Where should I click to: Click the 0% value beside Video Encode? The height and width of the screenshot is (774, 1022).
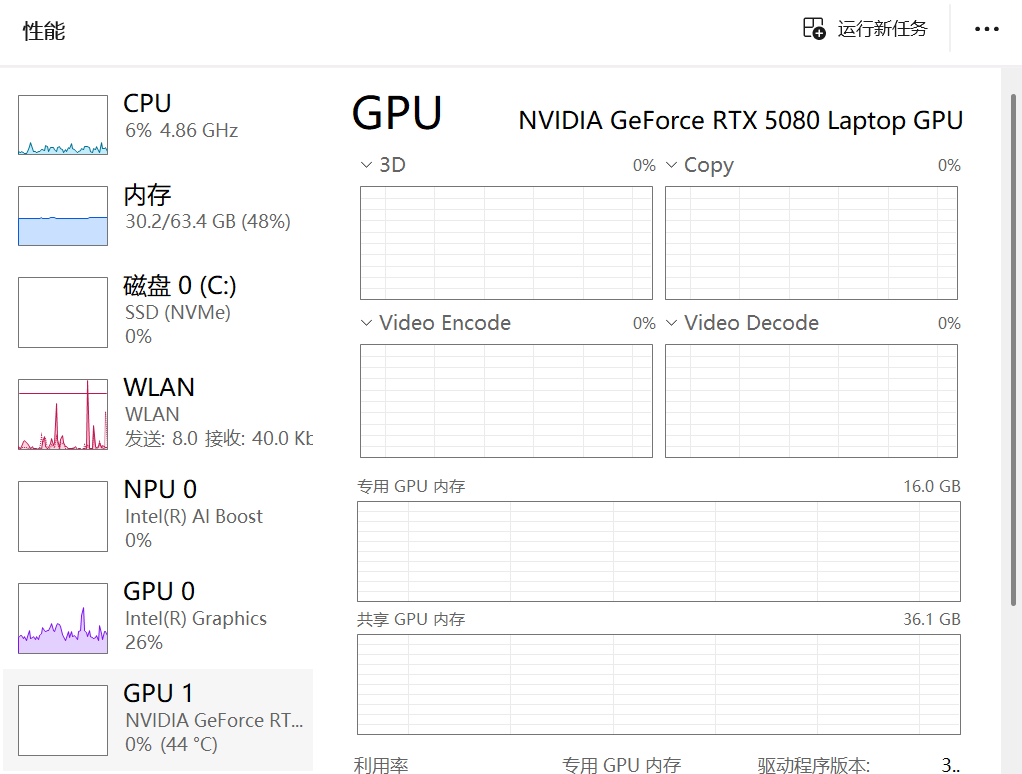(x=644, y=323)
